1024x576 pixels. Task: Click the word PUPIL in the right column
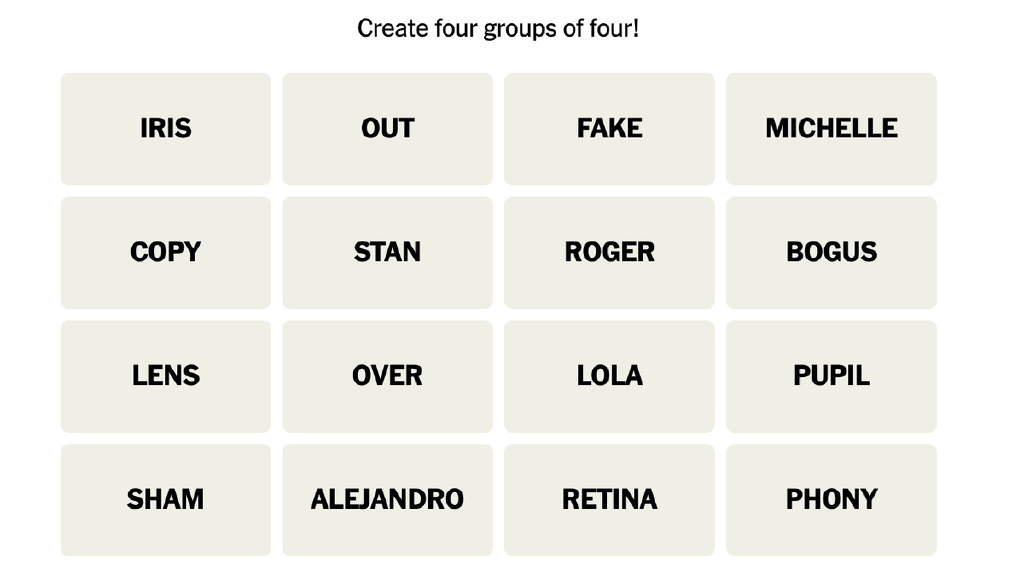[831, 376]
